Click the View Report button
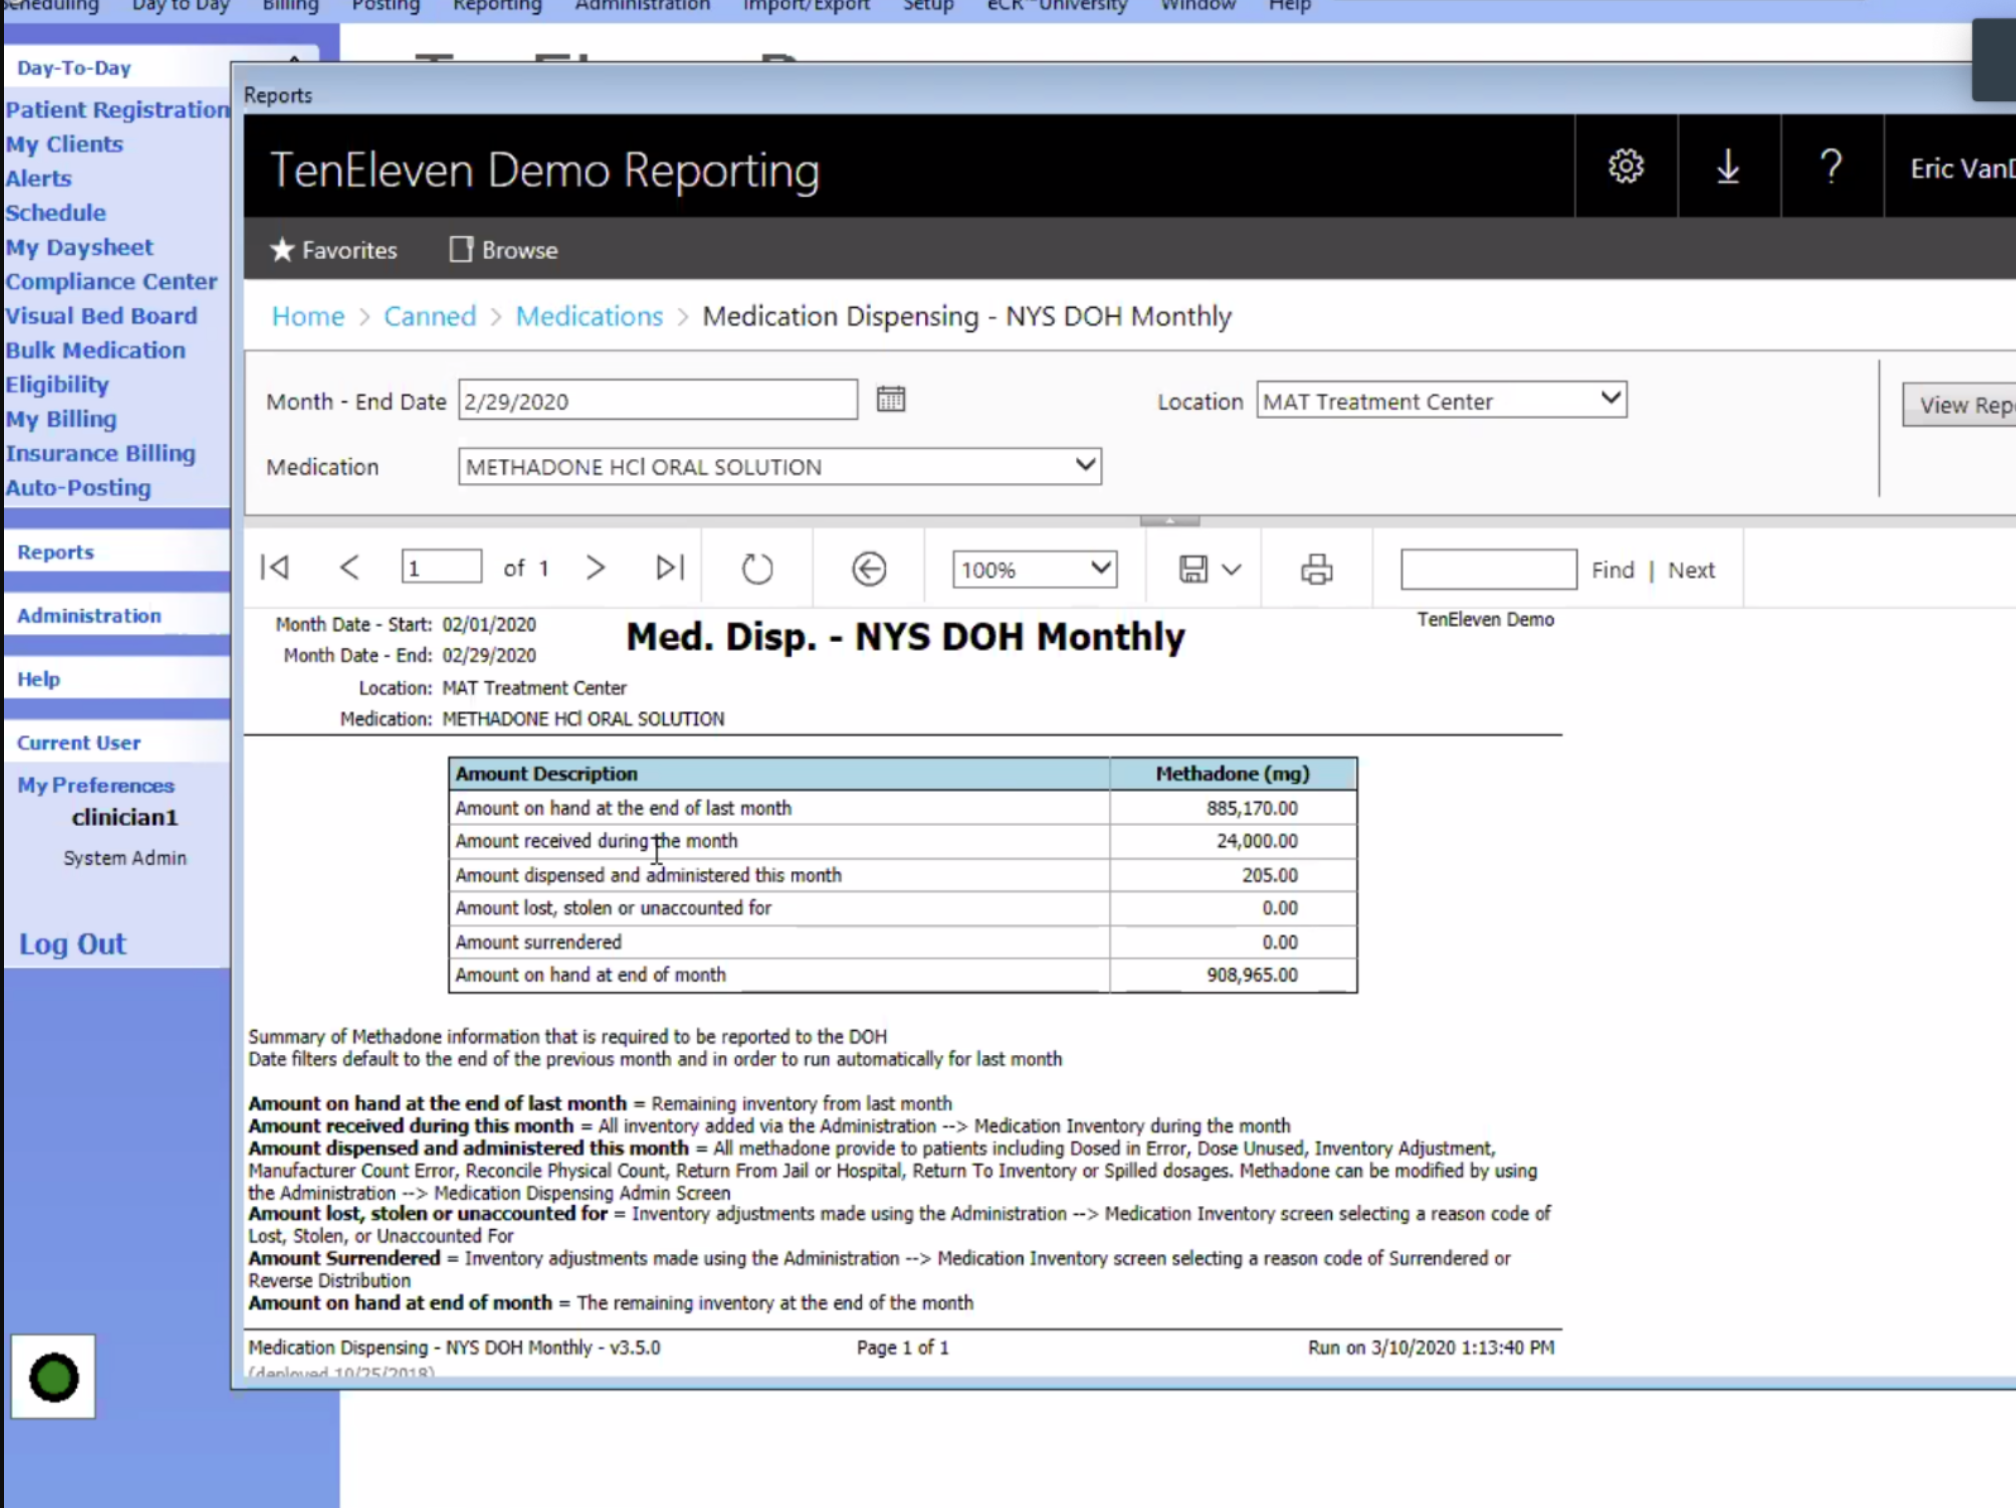Image resolution: width=2016 pixels, height=1508 pixels. 1960,405
